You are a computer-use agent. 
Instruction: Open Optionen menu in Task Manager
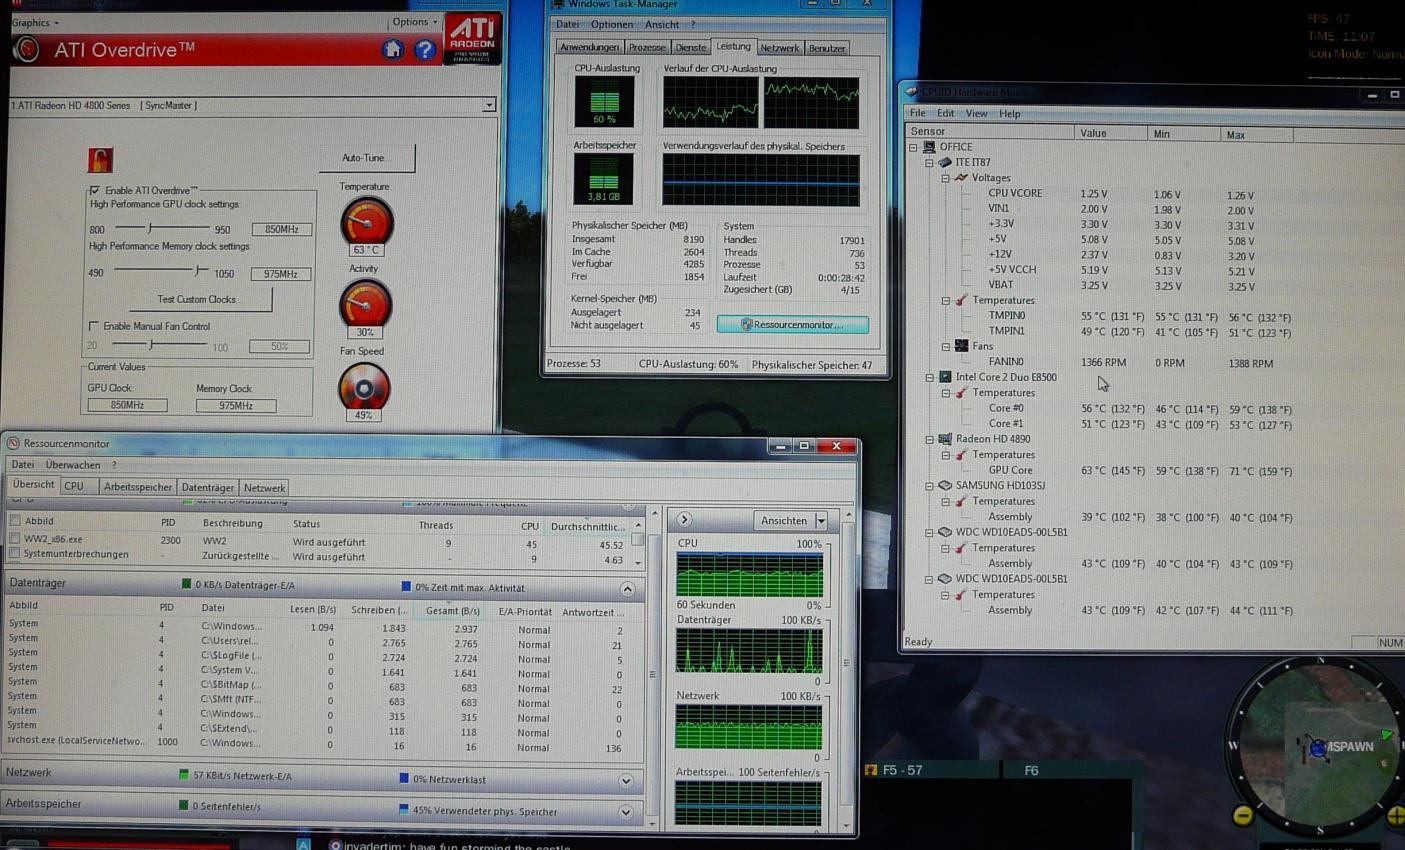click(x=611, y=24)
